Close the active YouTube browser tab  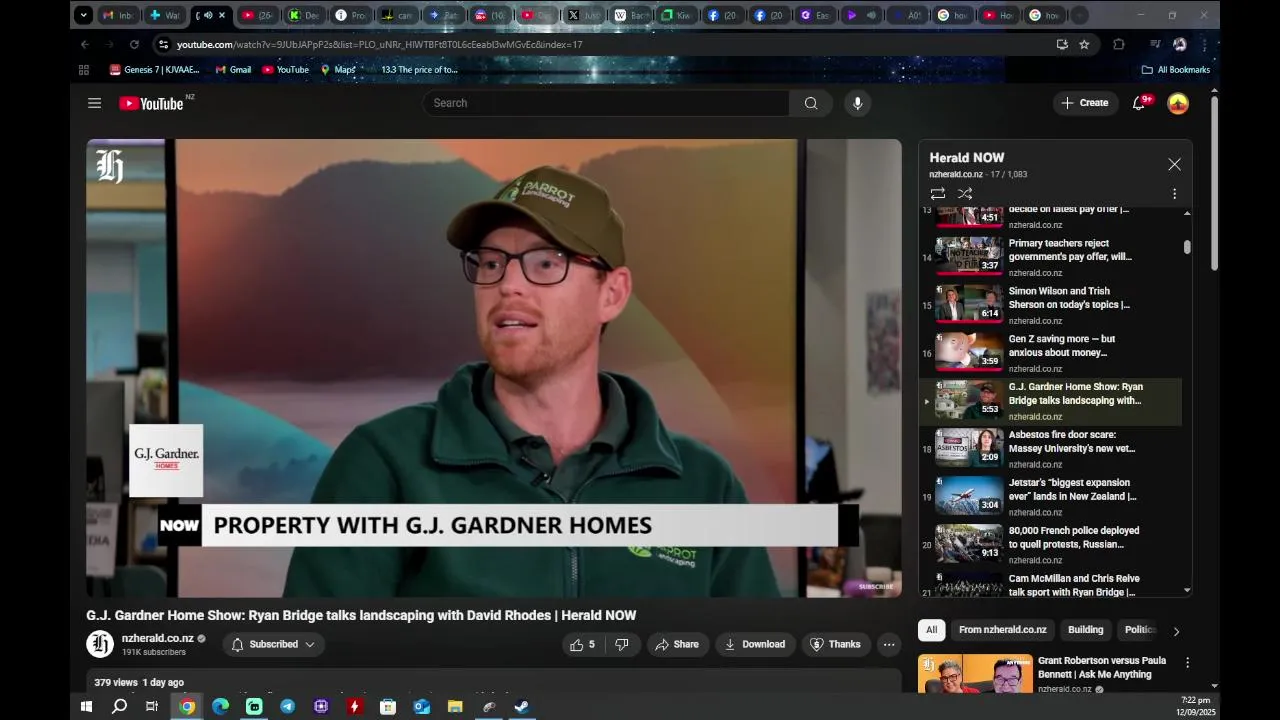(222, 15)
